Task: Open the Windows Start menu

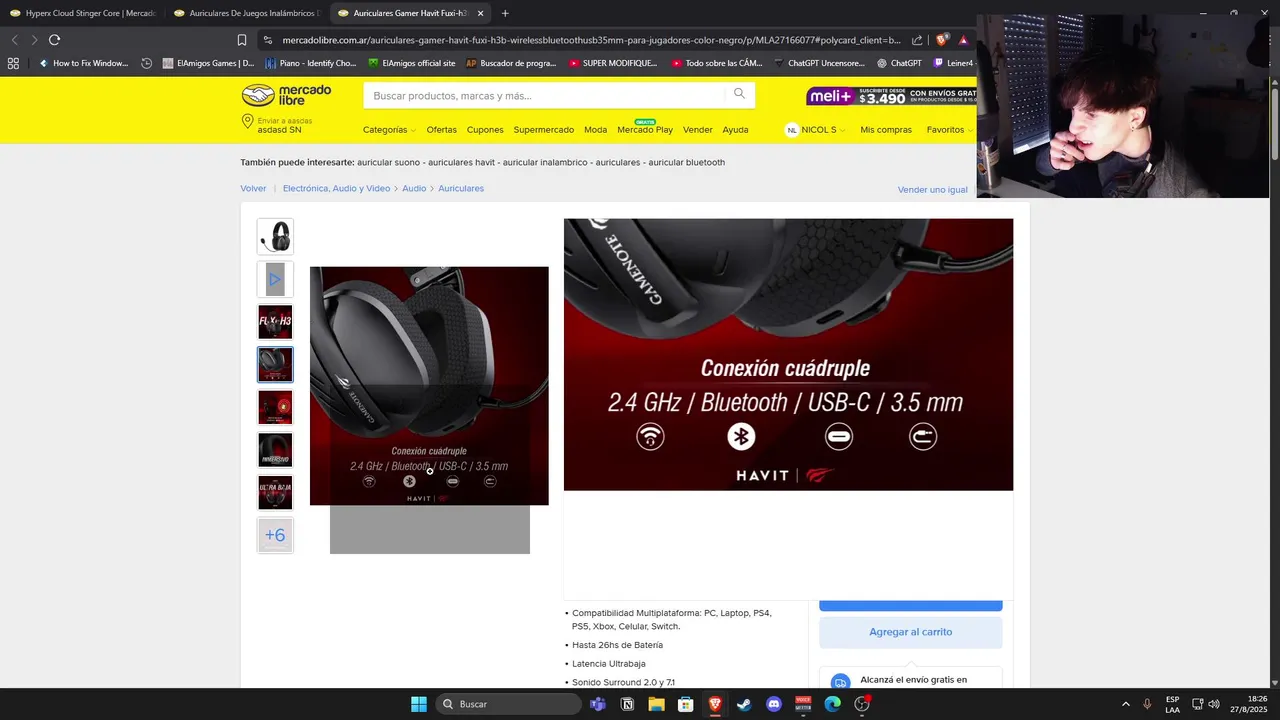Action: pos(419,704)
